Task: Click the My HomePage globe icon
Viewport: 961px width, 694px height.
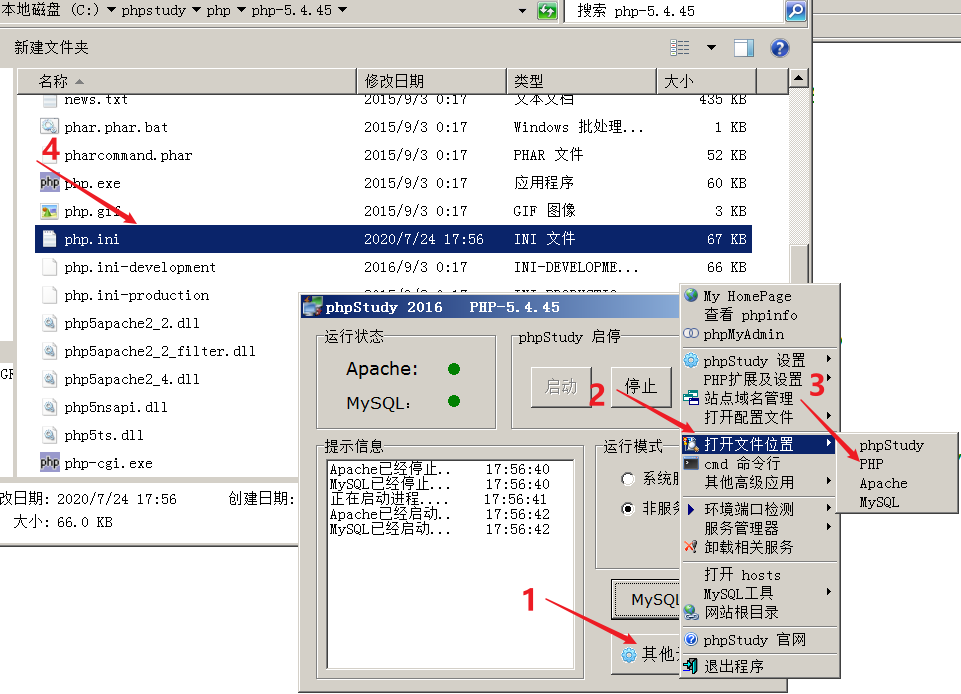Action: click(691, 296)
